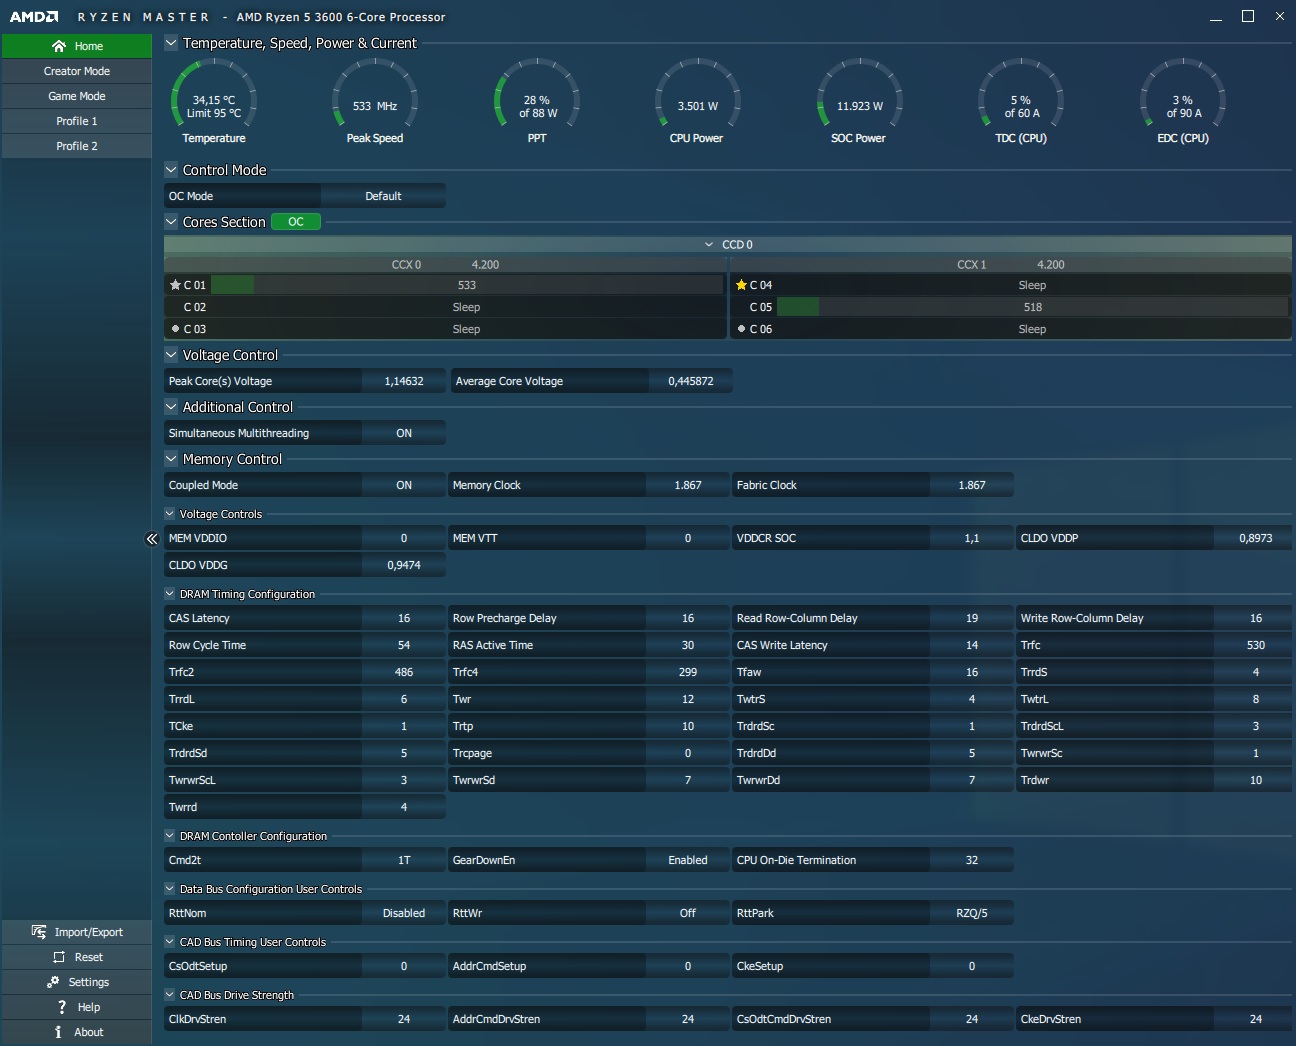Click the CAS Latency value 16
Viewport: 1296px width, 1046px height.
point(404,618)
